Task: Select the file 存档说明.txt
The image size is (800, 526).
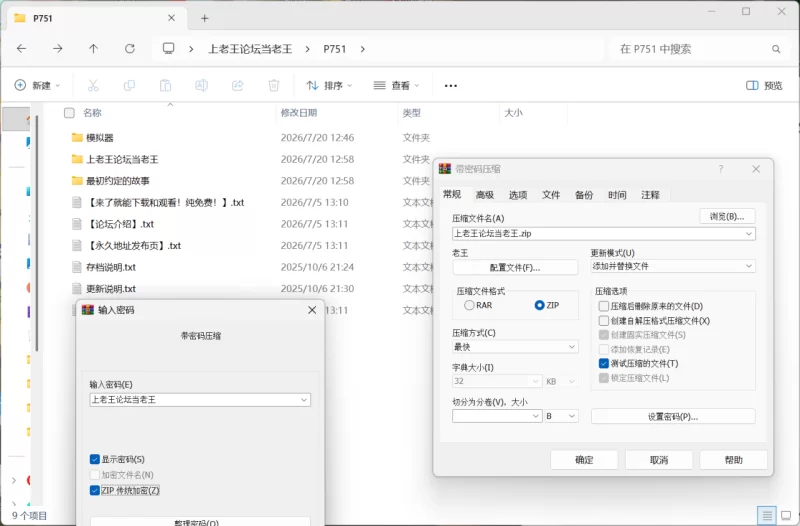Action: (104, 267)
